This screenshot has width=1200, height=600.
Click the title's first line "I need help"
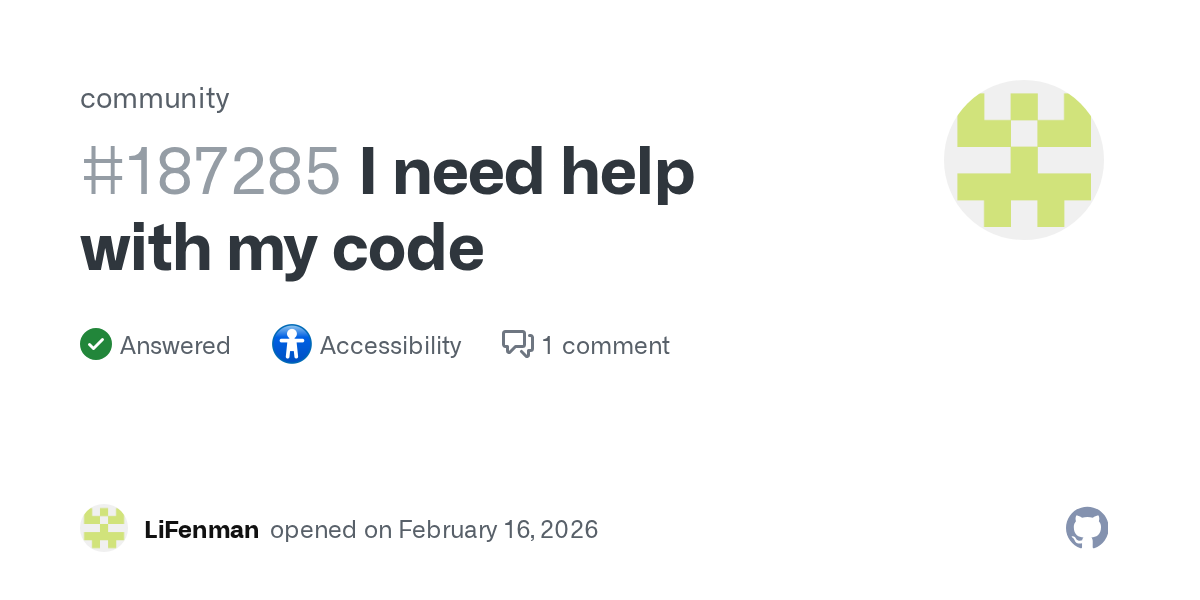tap(526, 171)
